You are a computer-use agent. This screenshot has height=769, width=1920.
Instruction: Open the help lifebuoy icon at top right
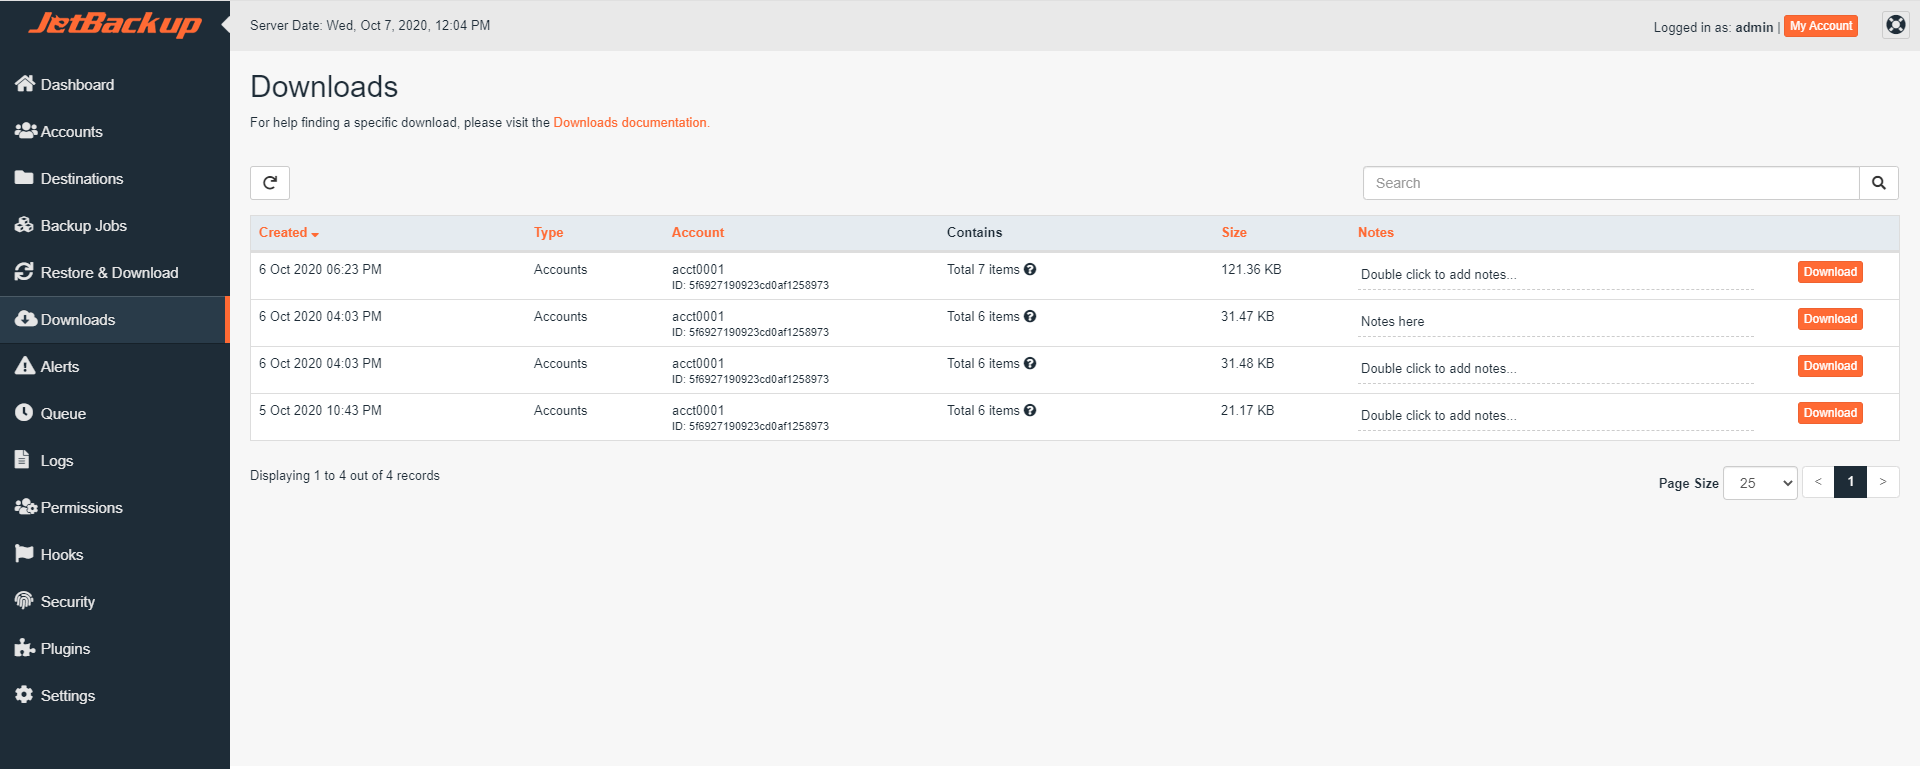(1895, 25)
